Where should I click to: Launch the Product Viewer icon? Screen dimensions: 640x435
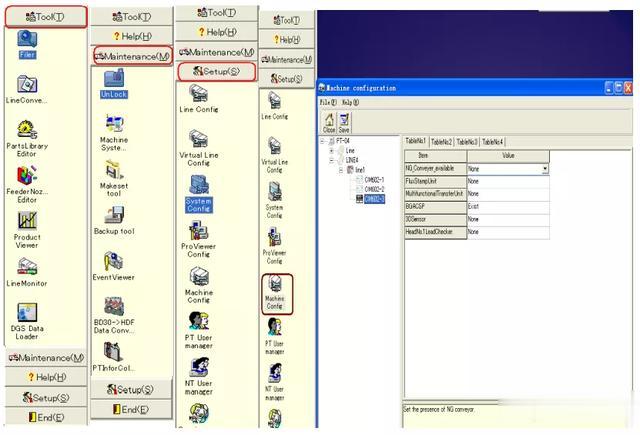click(x=27, y=230)
